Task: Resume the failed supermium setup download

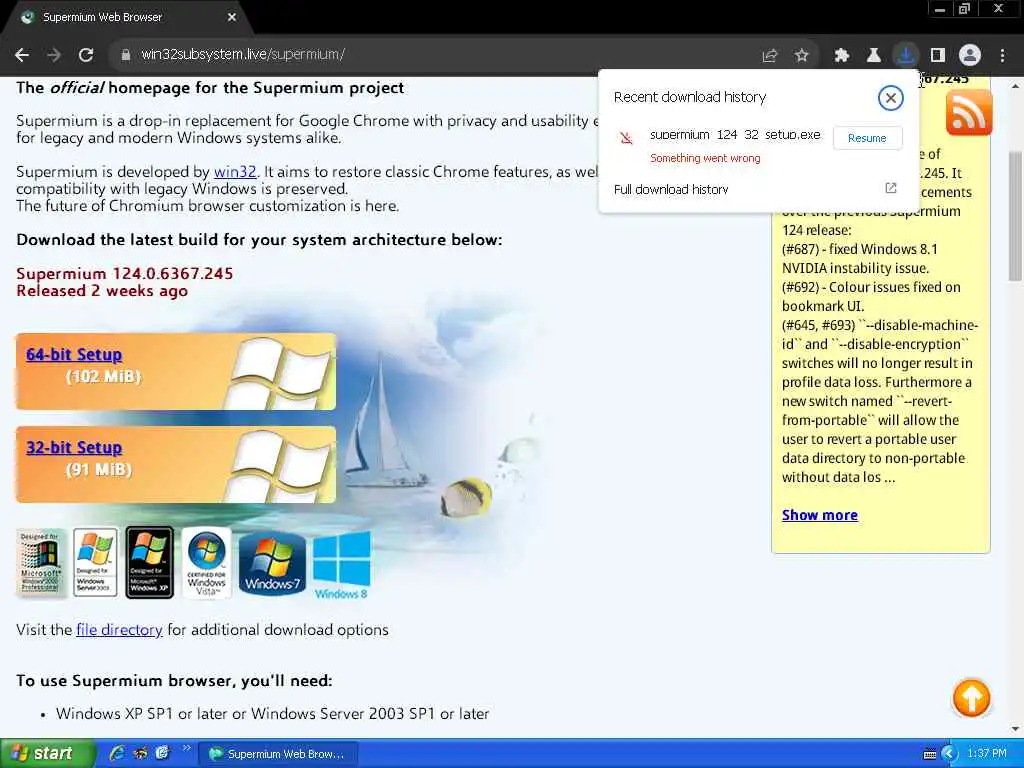Action: [867, 138]
